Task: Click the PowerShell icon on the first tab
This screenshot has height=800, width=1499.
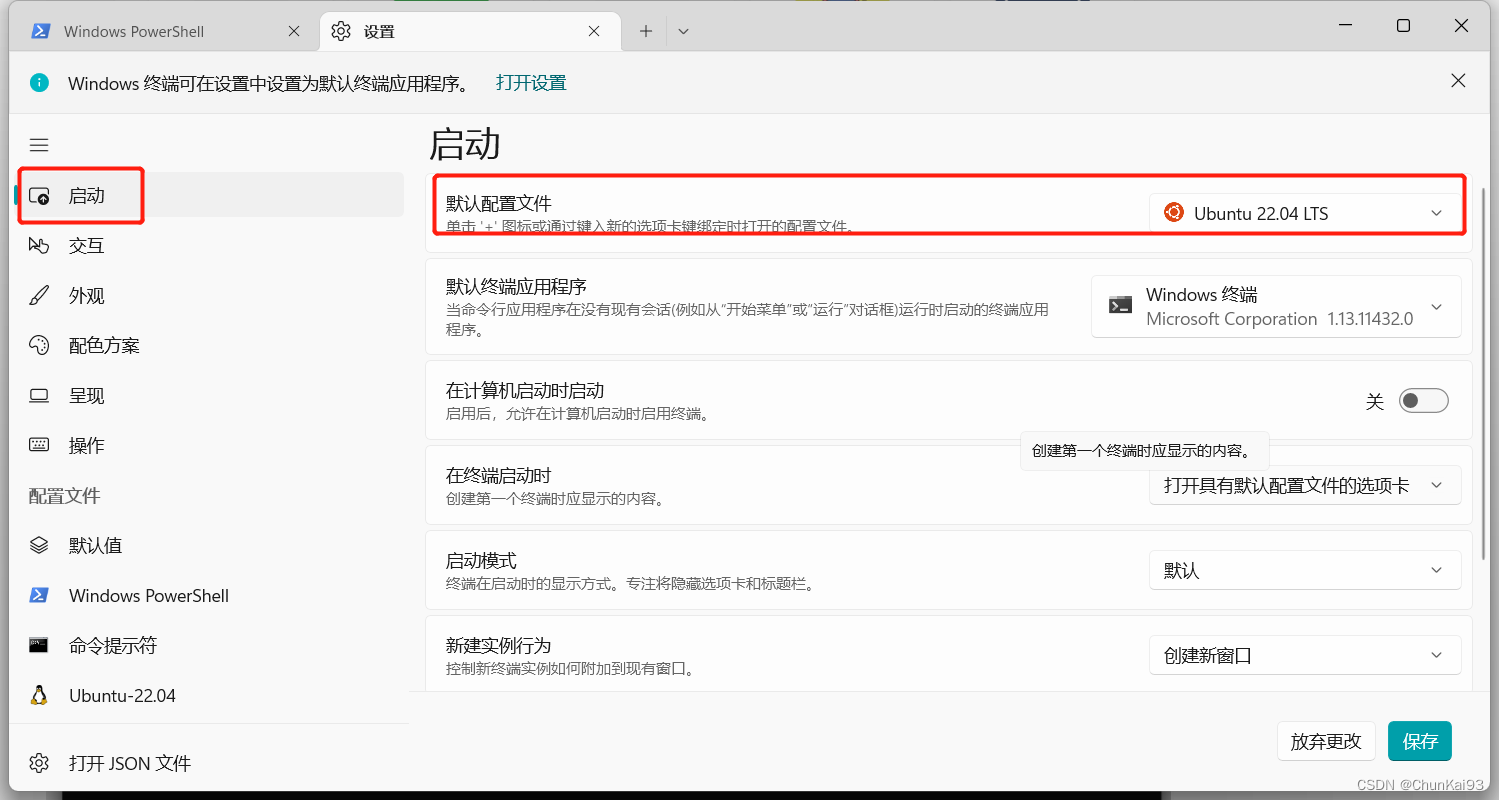Action: pos(41,31)
